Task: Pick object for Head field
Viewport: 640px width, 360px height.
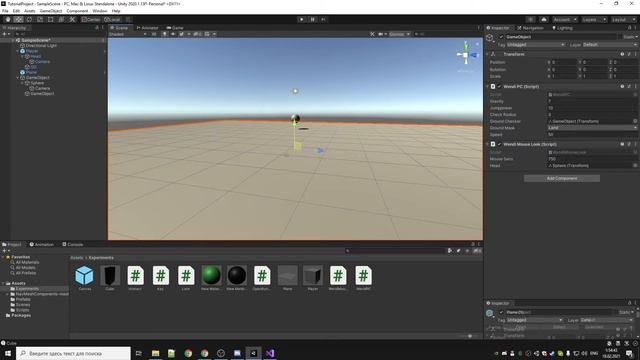Action: point(635,166)
